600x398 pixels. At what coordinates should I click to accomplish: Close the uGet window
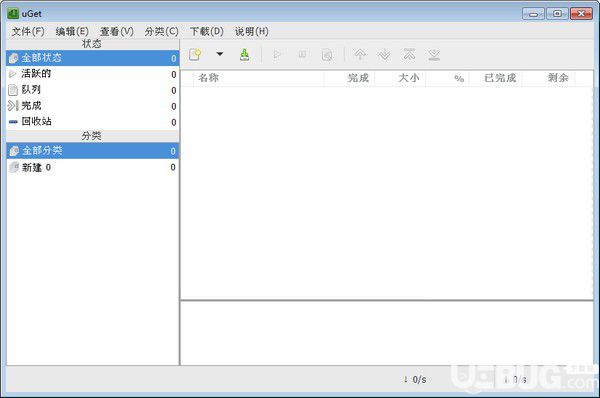[x=581, y=14]
